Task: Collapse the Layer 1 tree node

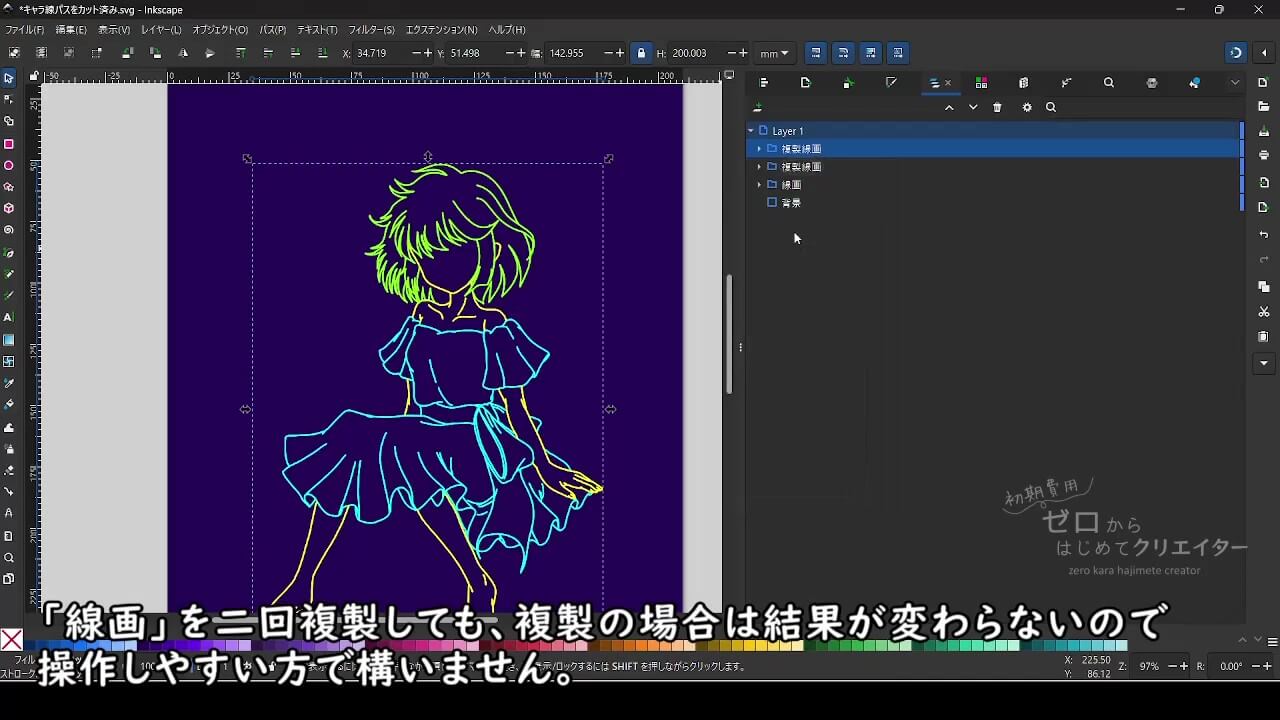Action: click(x=751, y=131)
